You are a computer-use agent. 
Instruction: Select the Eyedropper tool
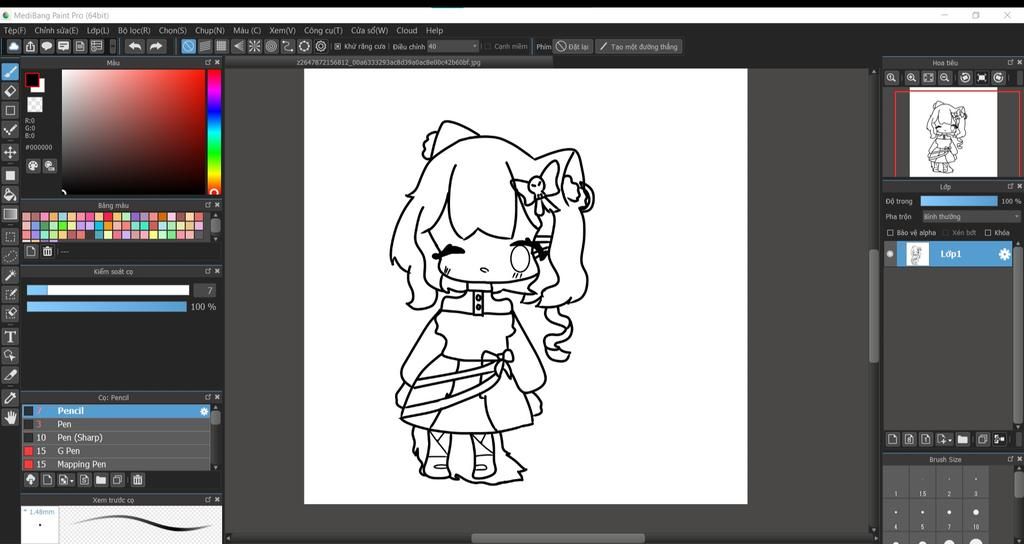[10, 398]
